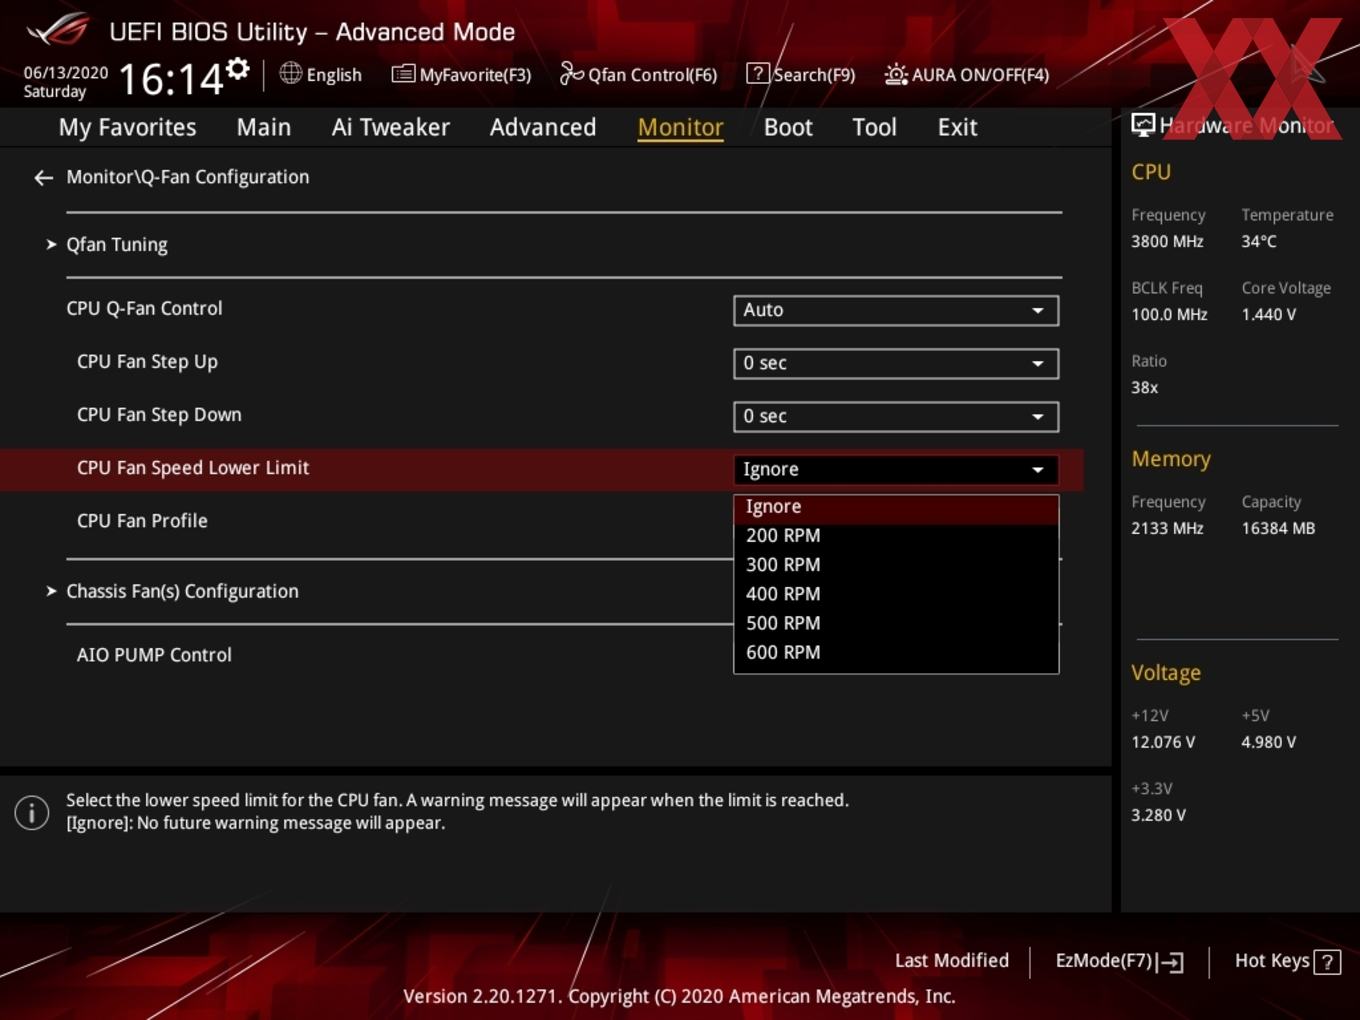Click the Qfan Control fan icon
The height and width of the screenshot is (1020, 1360).
click(x=571, y=73)
